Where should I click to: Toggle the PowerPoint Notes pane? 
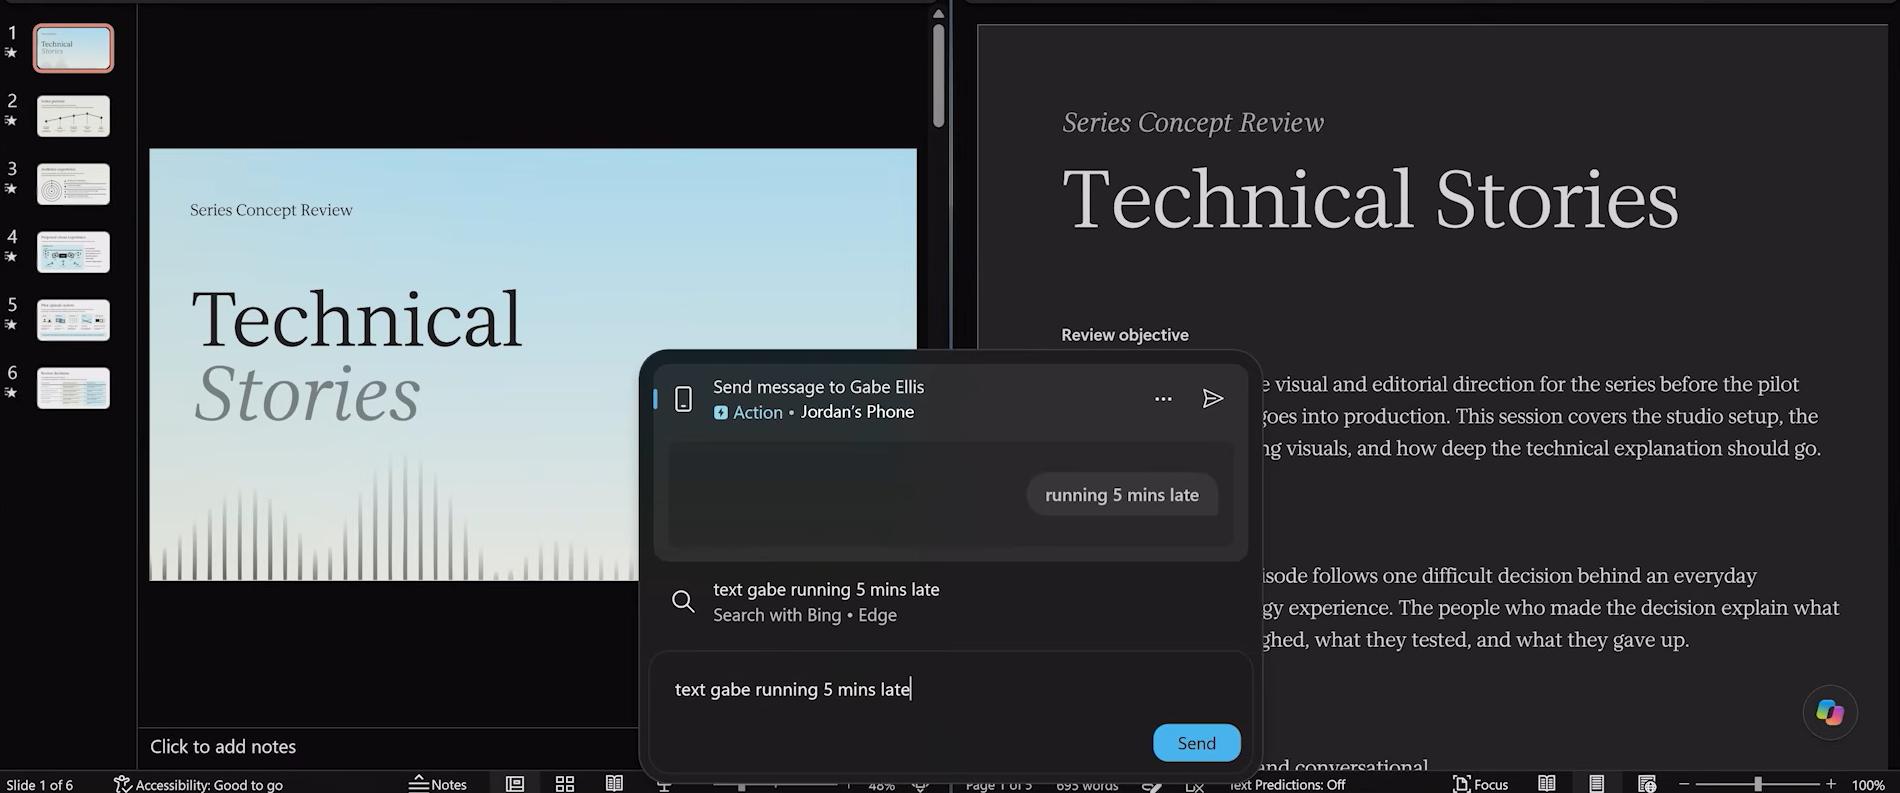[x=438, y=784]
